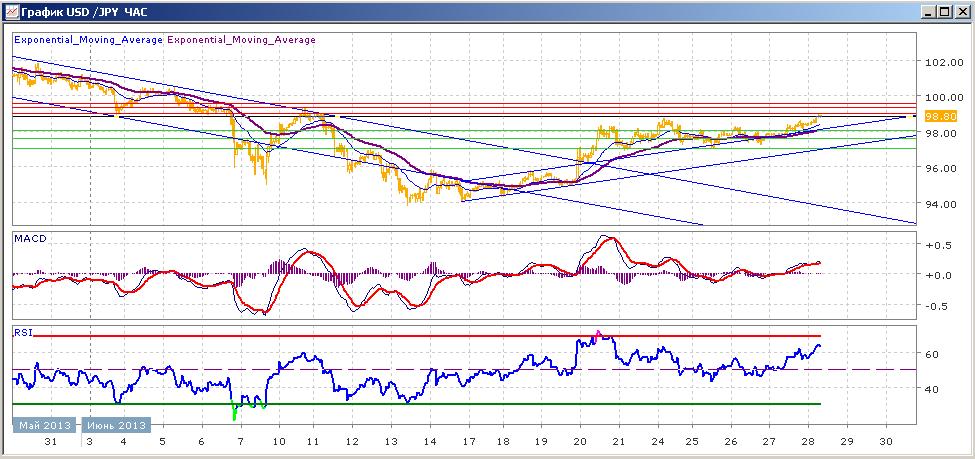This screenshot has width=975, height=459.
Task: Click the purple Exponential_Moving_Average label
Action: (x=241, y=39)
